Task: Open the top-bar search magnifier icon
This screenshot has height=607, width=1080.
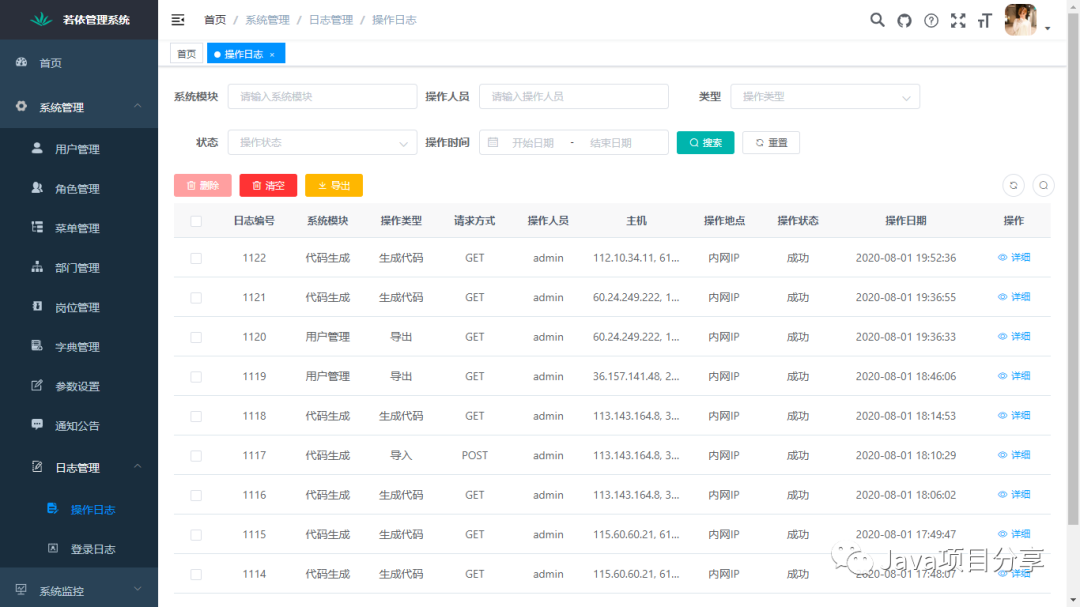Action: [x=877, y=20]
